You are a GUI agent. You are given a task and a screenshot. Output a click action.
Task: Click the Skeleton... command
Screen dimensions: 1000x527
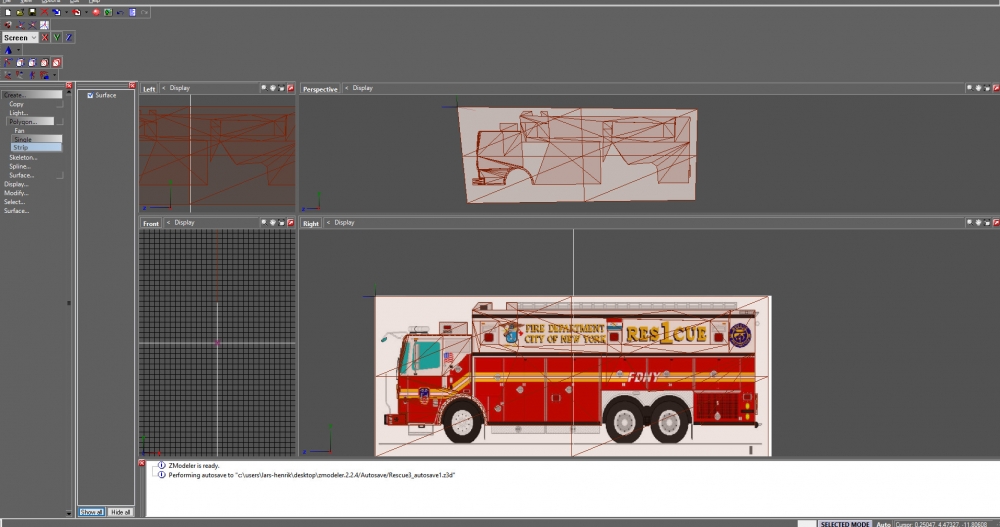click(x=23, y=157)
